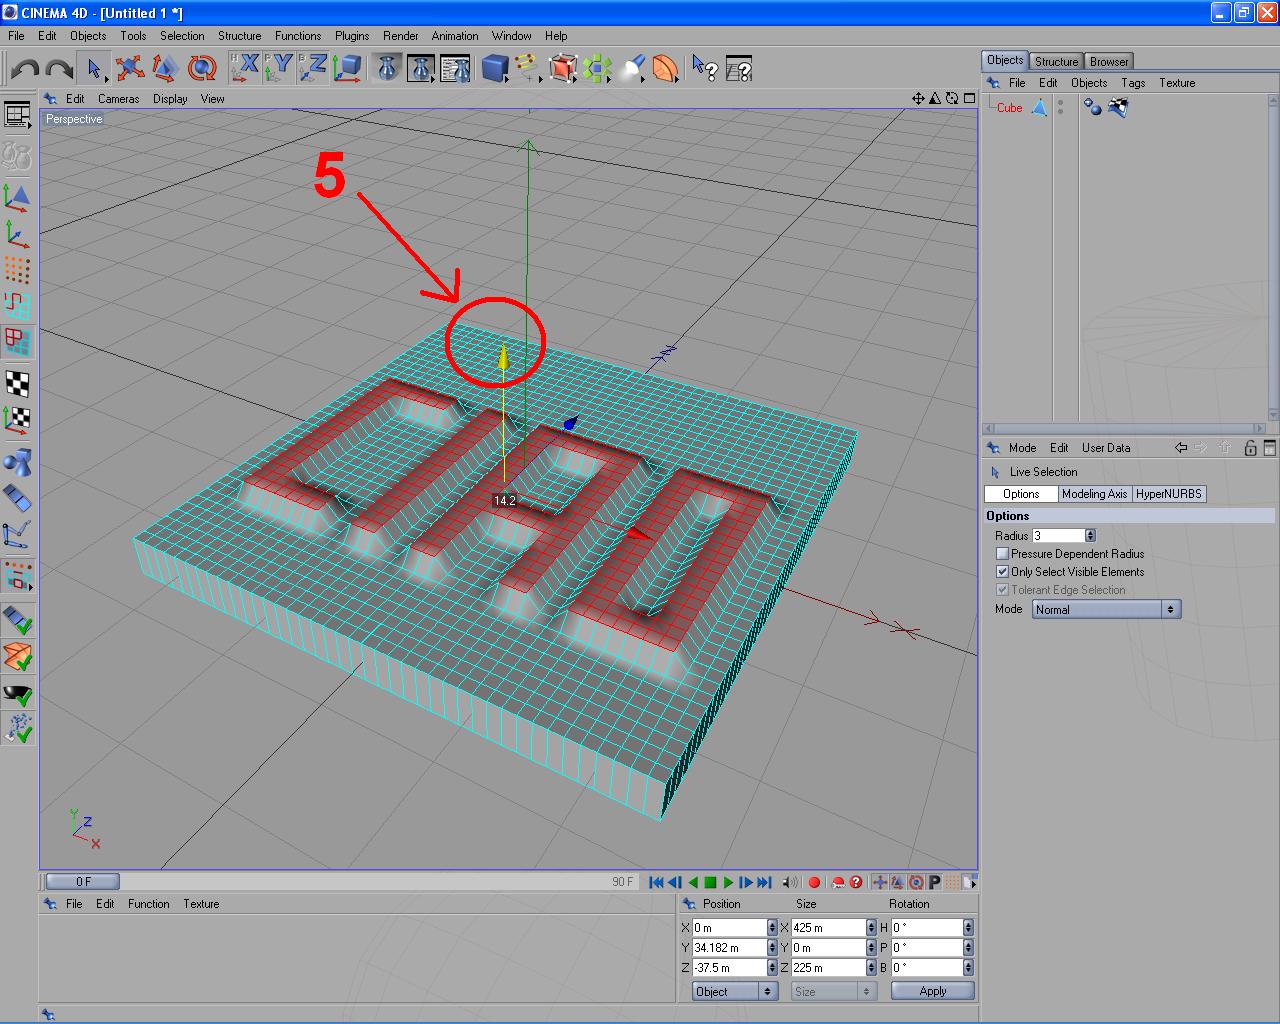Toggle Tolerant Edge Selection checkbox
The height and width of the screenshot is (1024, 1280).
tap(1002, 590)
